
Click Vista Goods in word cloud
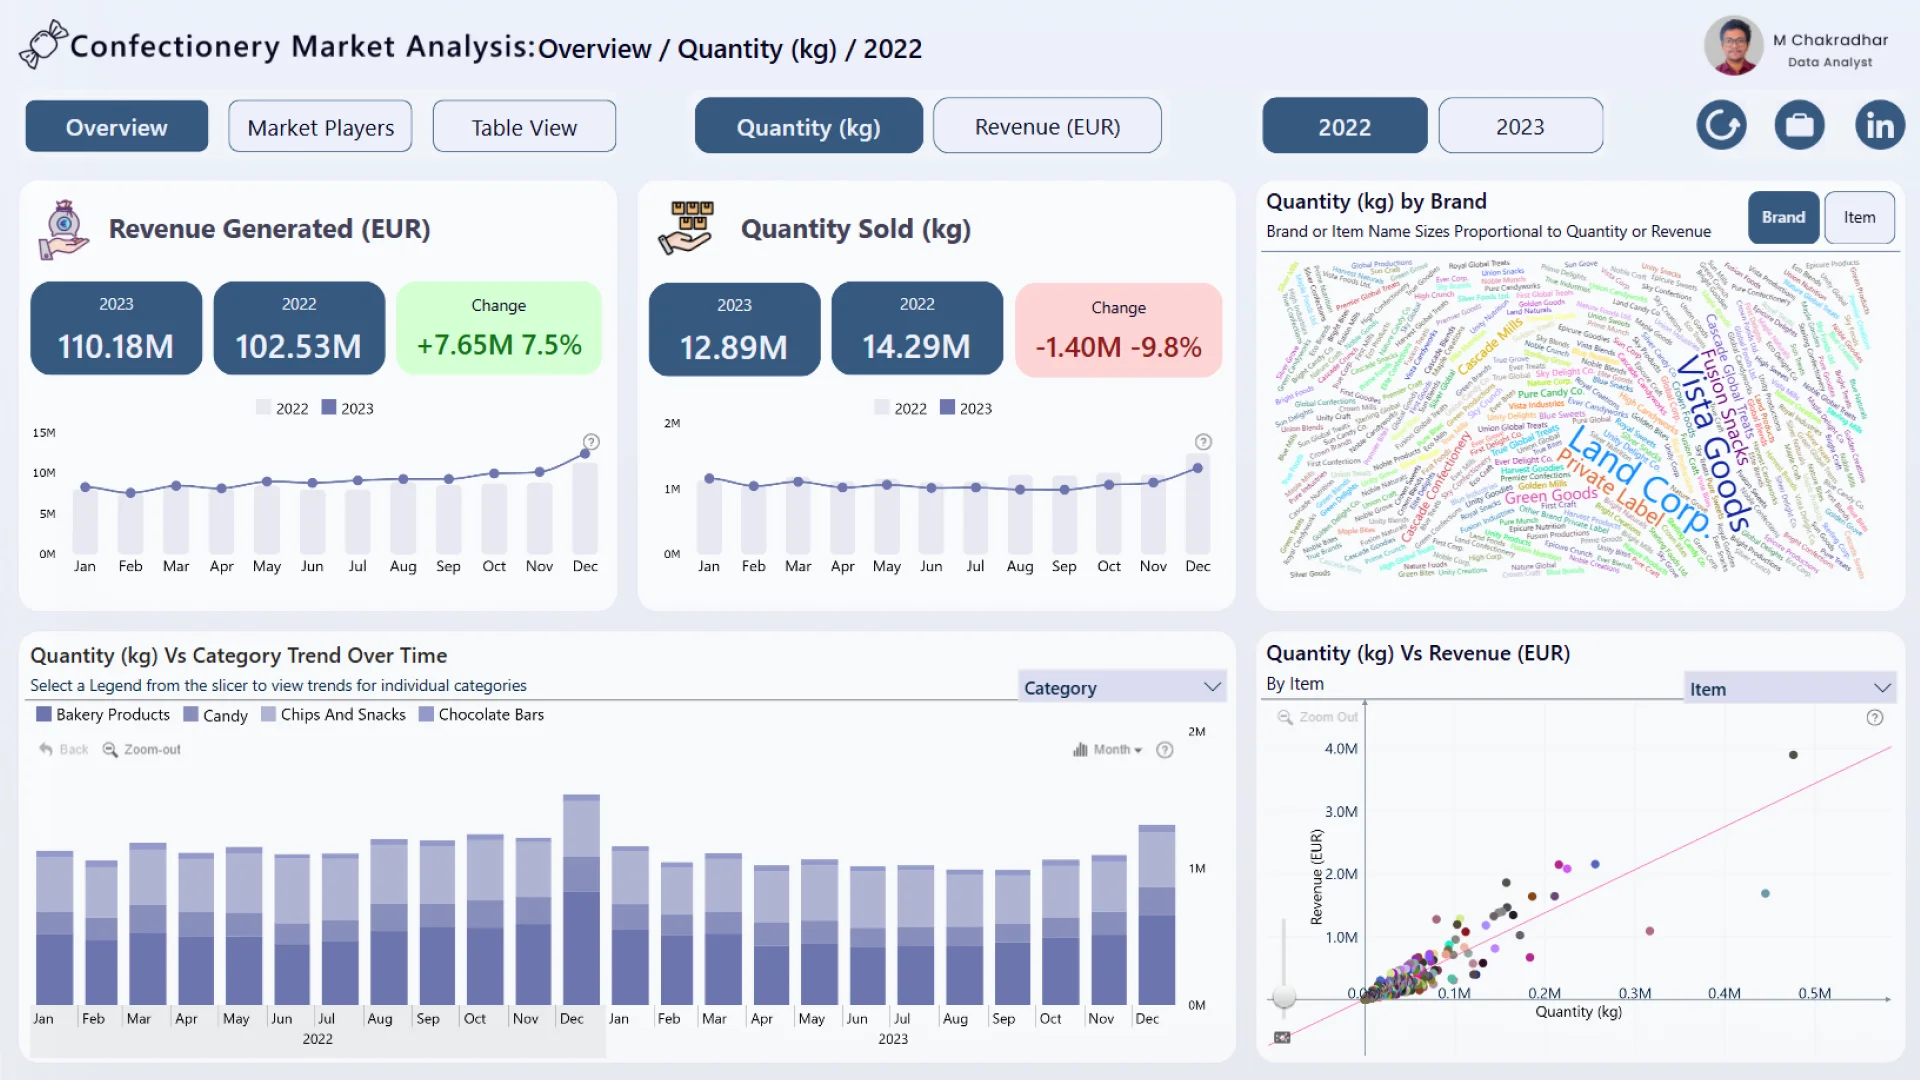pos(1714,443)
